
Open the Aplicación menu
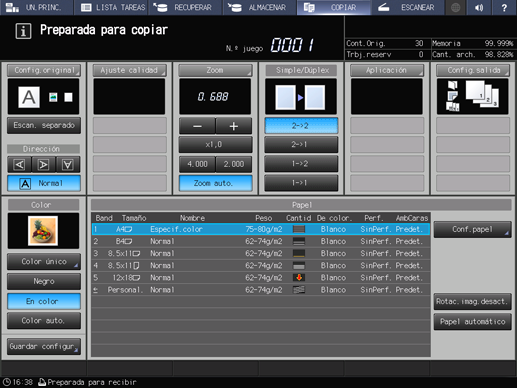387,70
